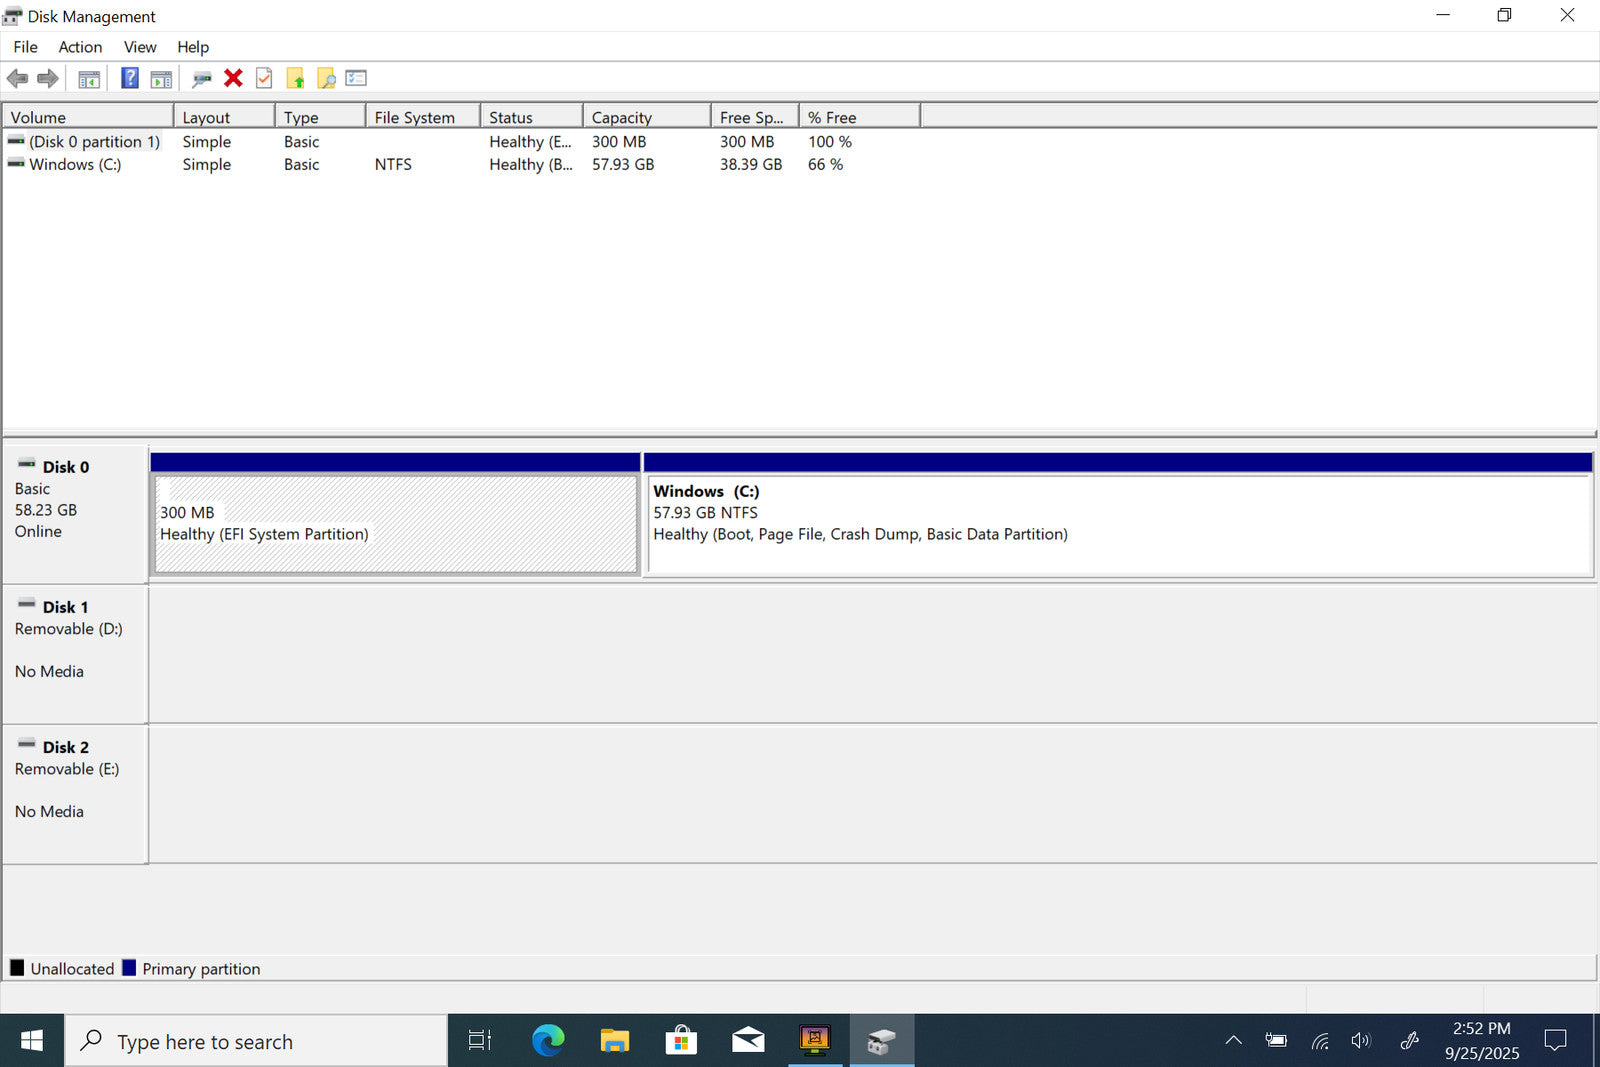Expand the hidden system tray icons chevron

point(1233,1040)
